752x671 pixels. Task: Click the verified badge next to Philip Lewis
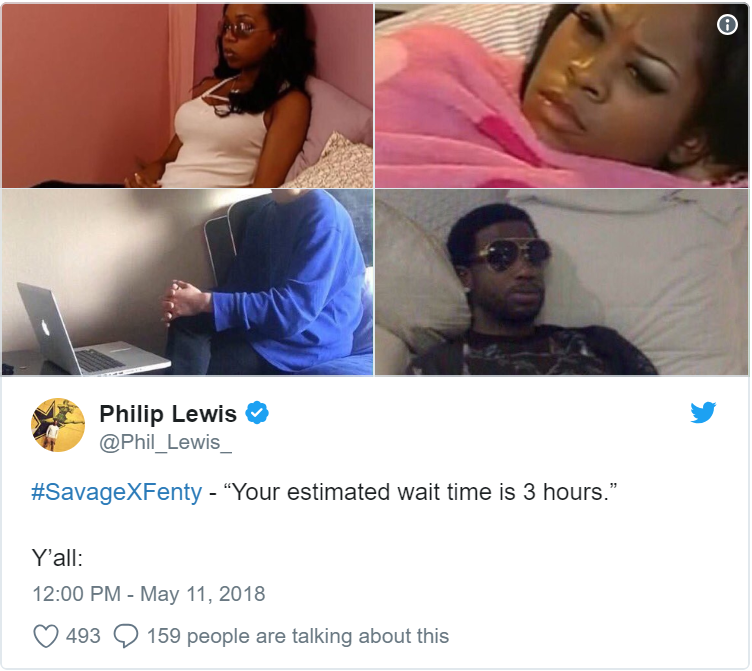(x=257, y=413)
